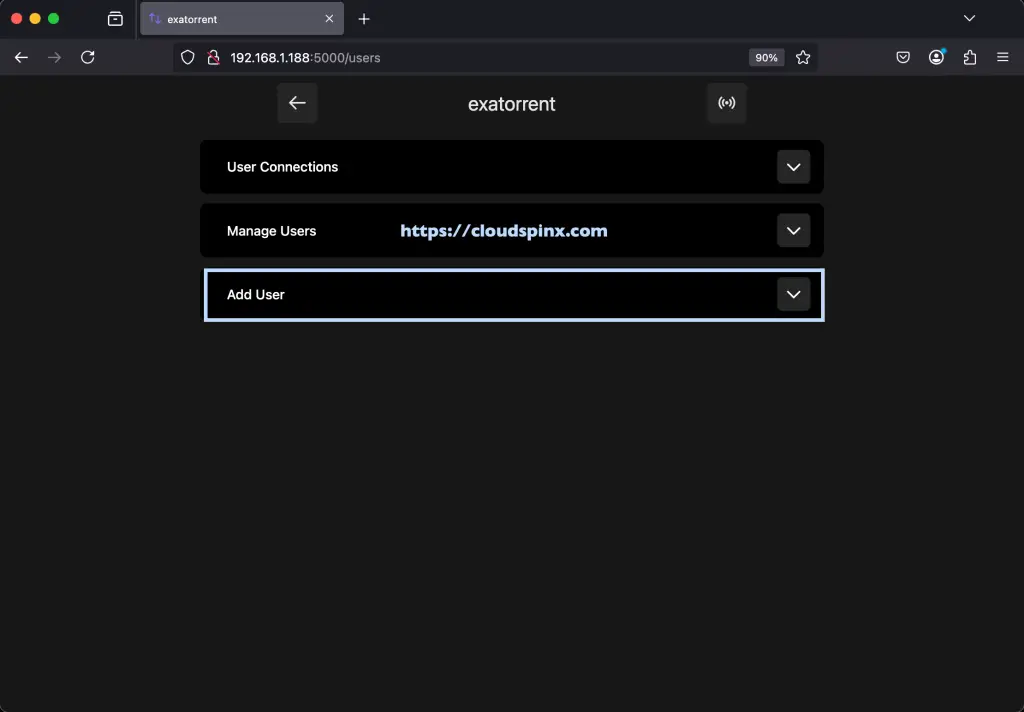Screen dimensions: 1024x712
Task: Open the tab overview chevron
Action: pyautogui.click(x=969, y=18)
